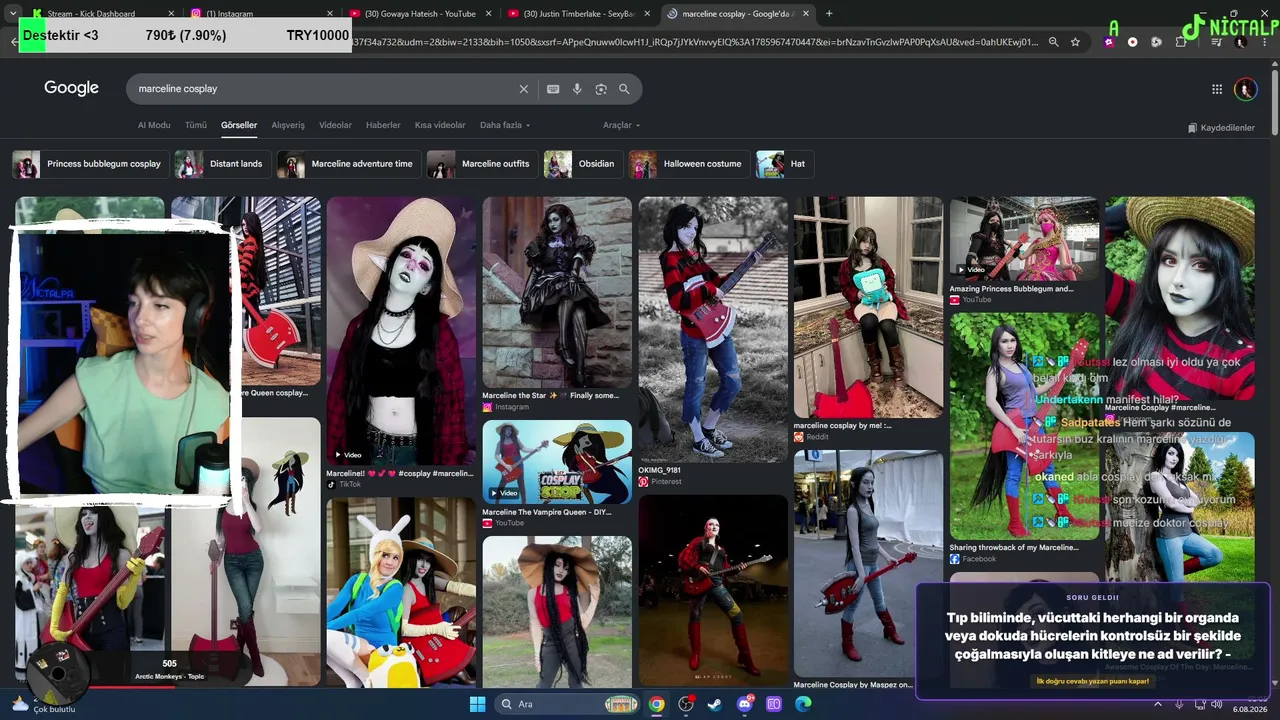Open the on-screen keyboard input tool
The width and height of the screenshot is (1280, 720).
click(x=553, y=89)
